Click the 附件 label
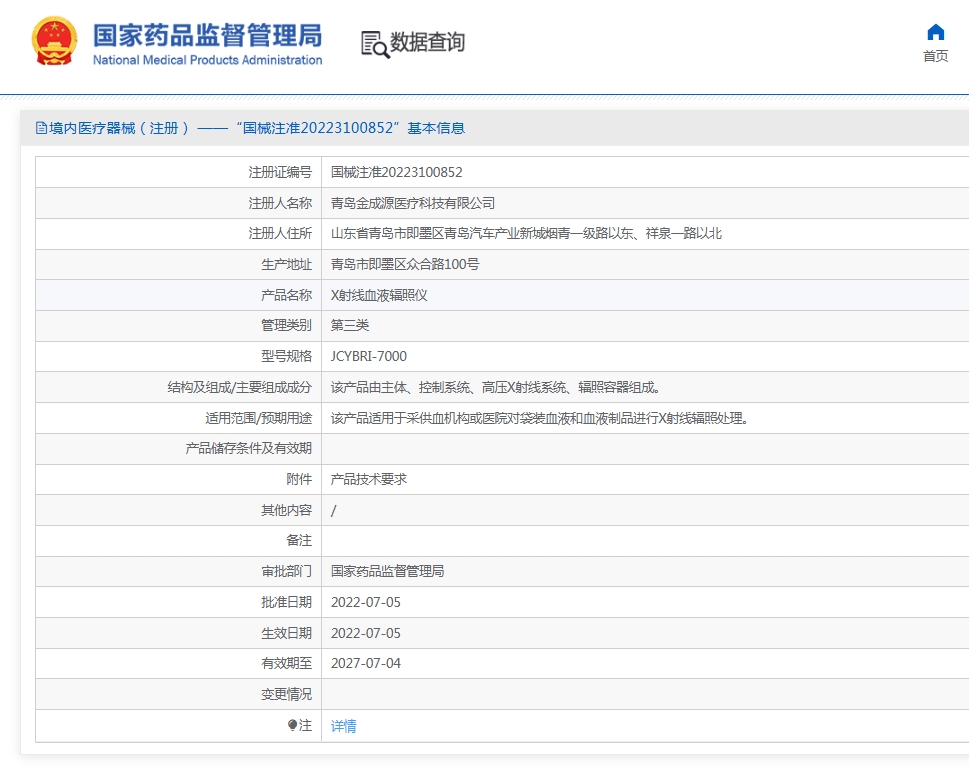Image resolution: width=969 pixels, height=775 pixels. (299, 479)
